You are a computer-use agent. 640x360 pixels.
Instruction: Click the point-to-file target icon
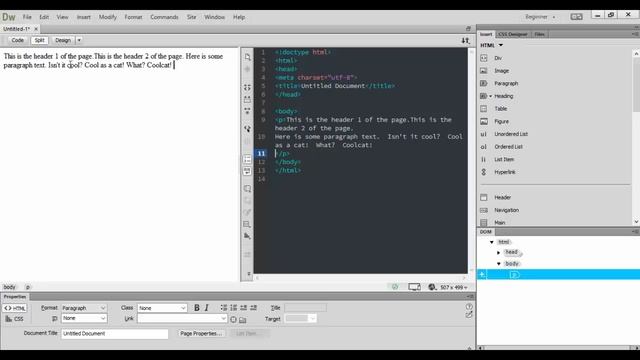tap(233, 319)
